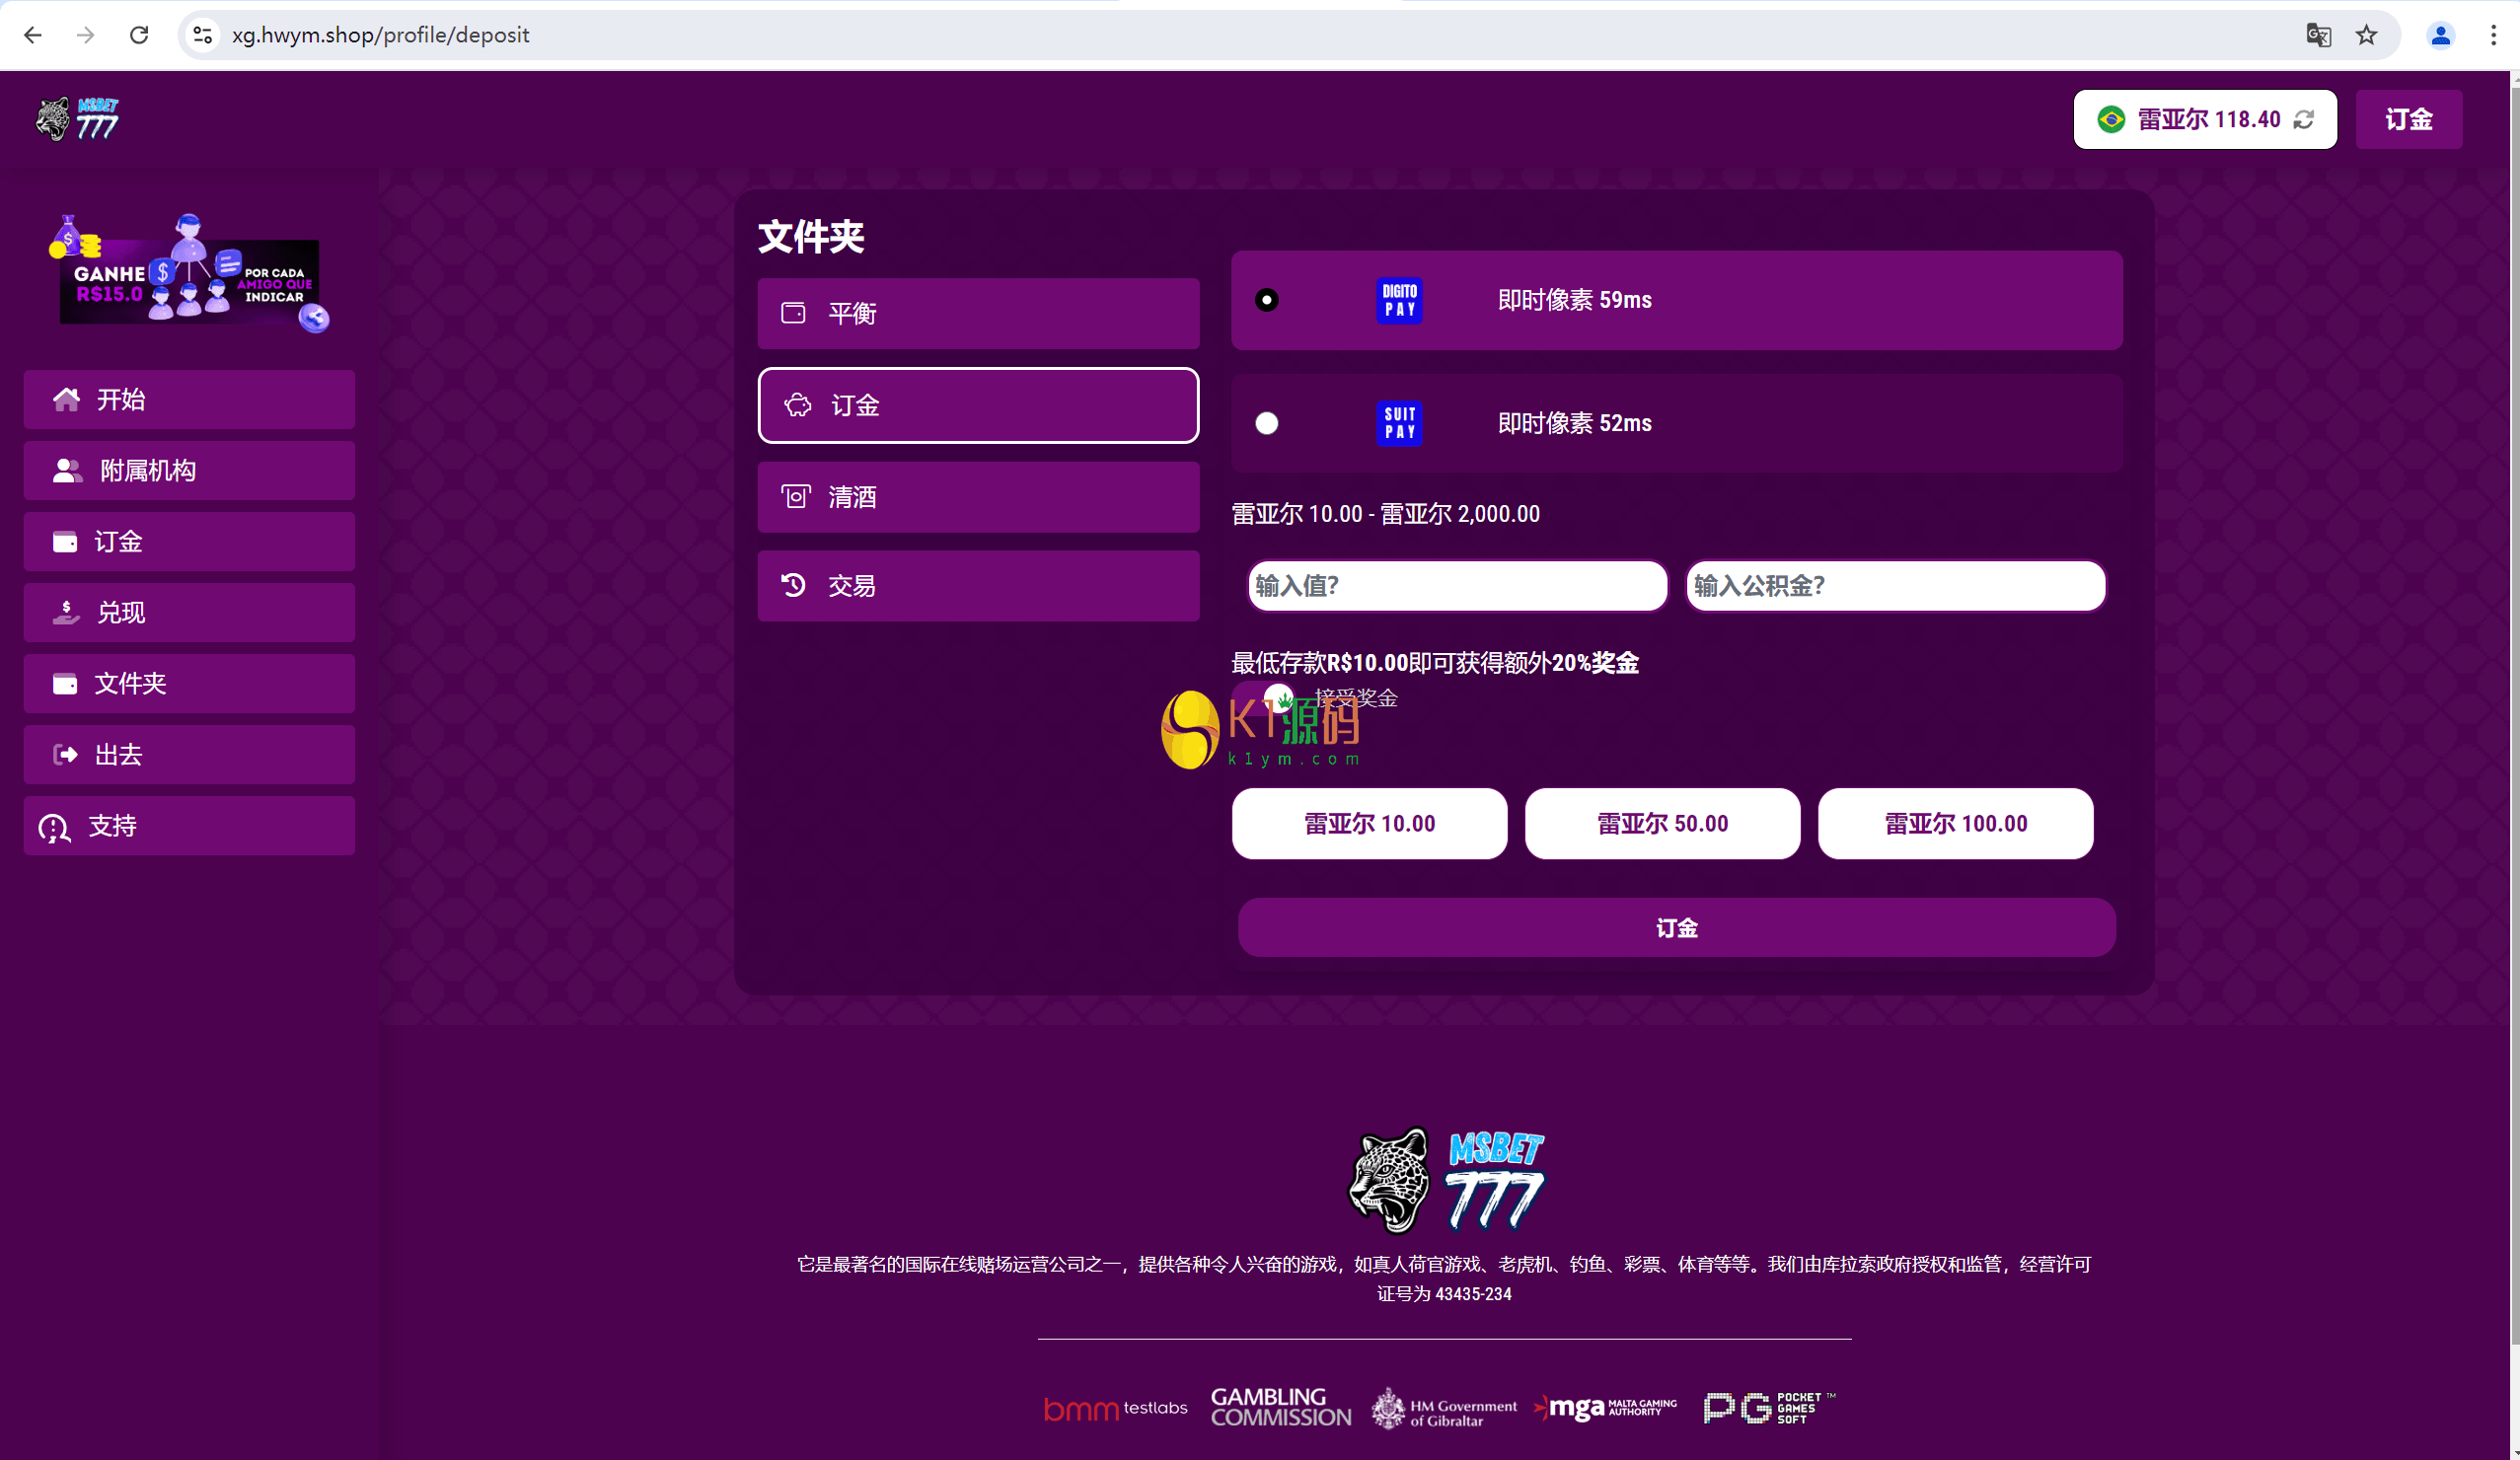2520x1460 pixels.
Task: Open Chrome three-dot browser menu
Action: 2493,35
